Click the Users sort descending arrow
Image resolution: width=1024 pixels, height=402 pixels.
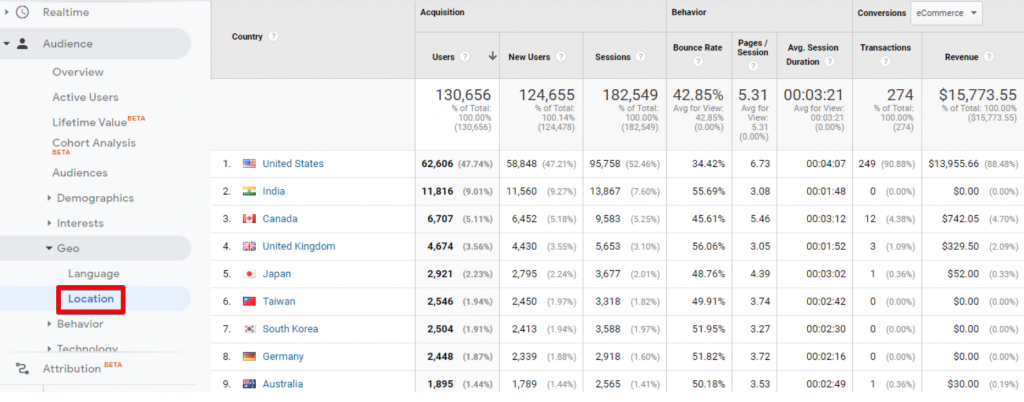click(492, 57)
